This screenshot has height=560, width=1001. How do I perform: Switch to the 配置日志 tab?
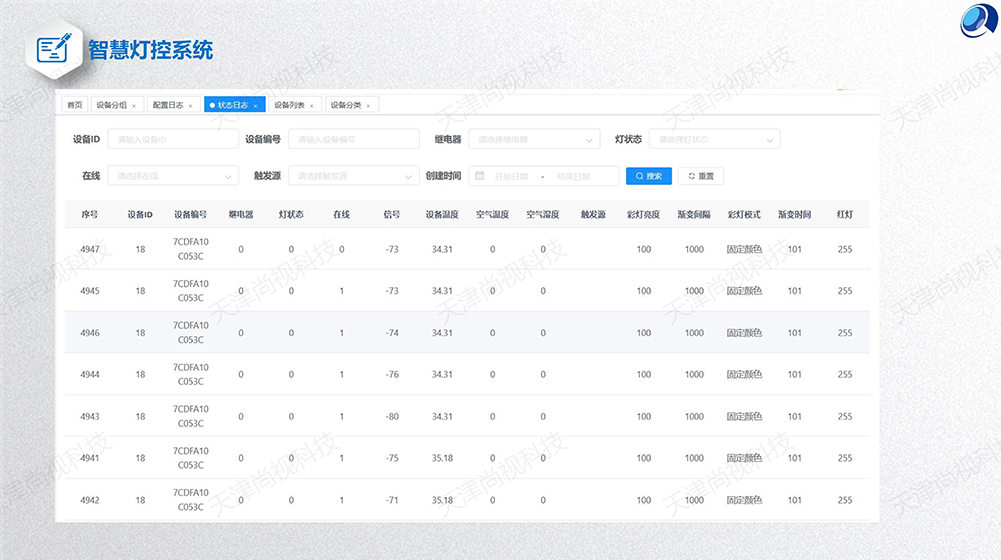[167, 105]
